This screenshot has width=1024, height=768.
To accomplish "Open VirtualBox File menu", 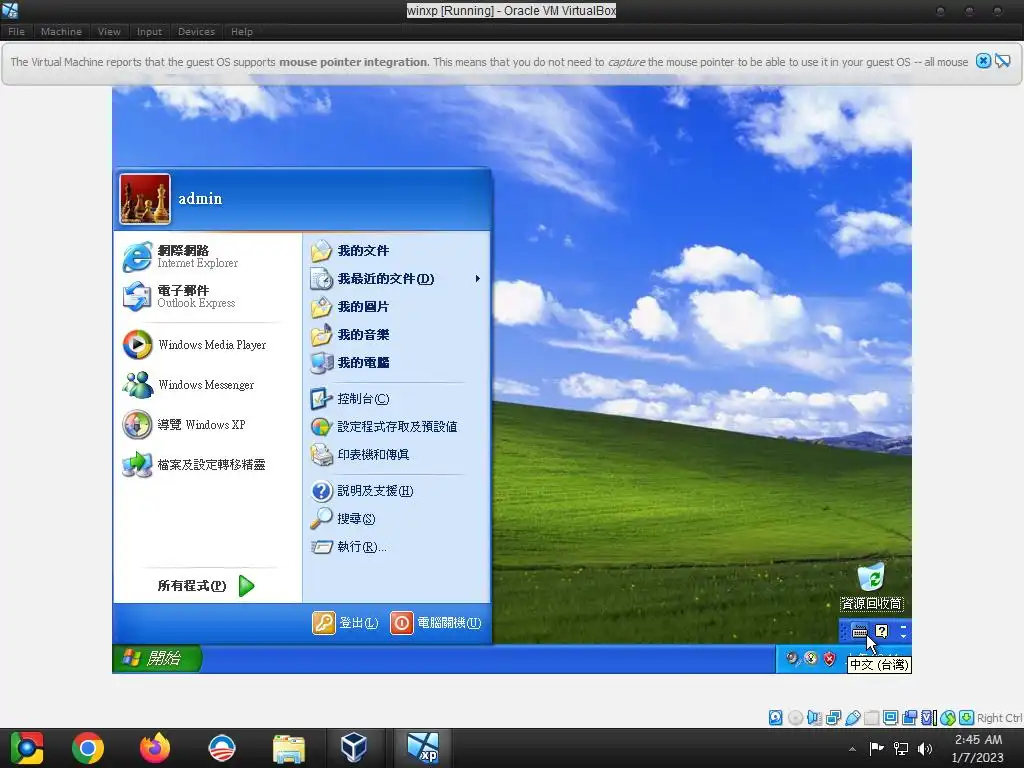I will click(16, 31).
